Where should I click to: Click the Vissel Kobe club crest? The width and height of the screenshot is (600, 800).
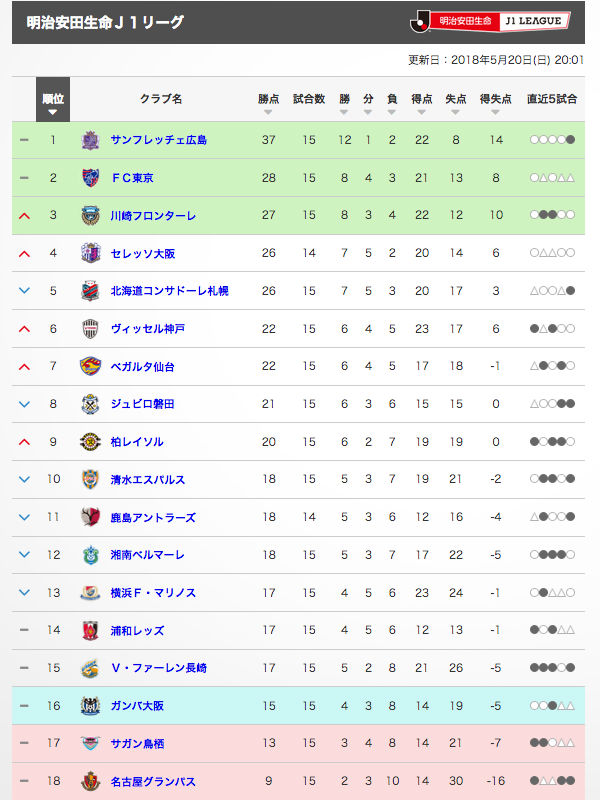[x=91, y=329]
